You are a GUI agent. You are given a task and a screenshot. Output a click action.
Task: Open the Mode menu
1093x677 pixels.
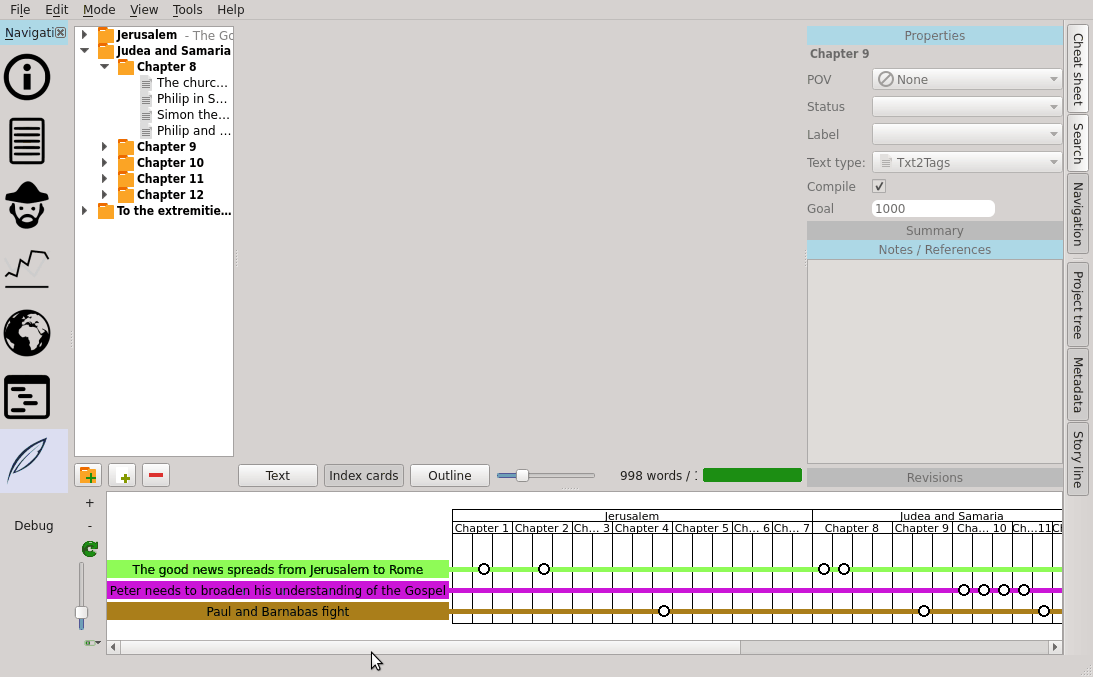pyautogui.click(x=99, y=10)
